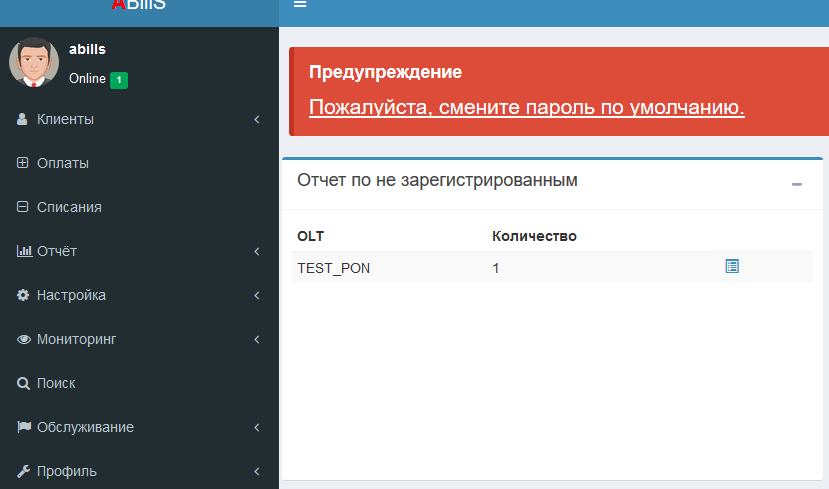Click the abills user avatar
Image resolution: width=829 pixels, height=489 pixels.
pos(34,62)
